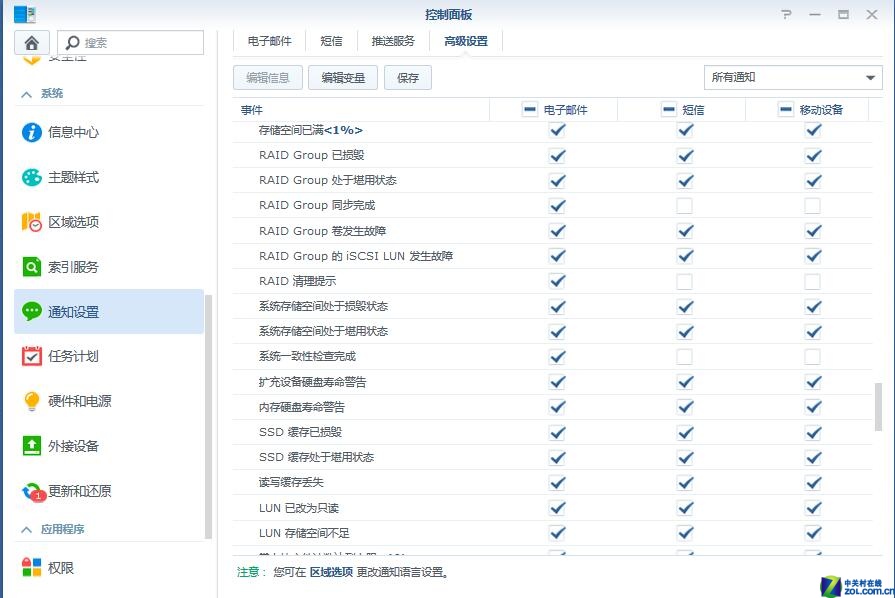Select the LUN 存储空间不足 event row
The height and width of the screenshot is (598, 895).
553,533
